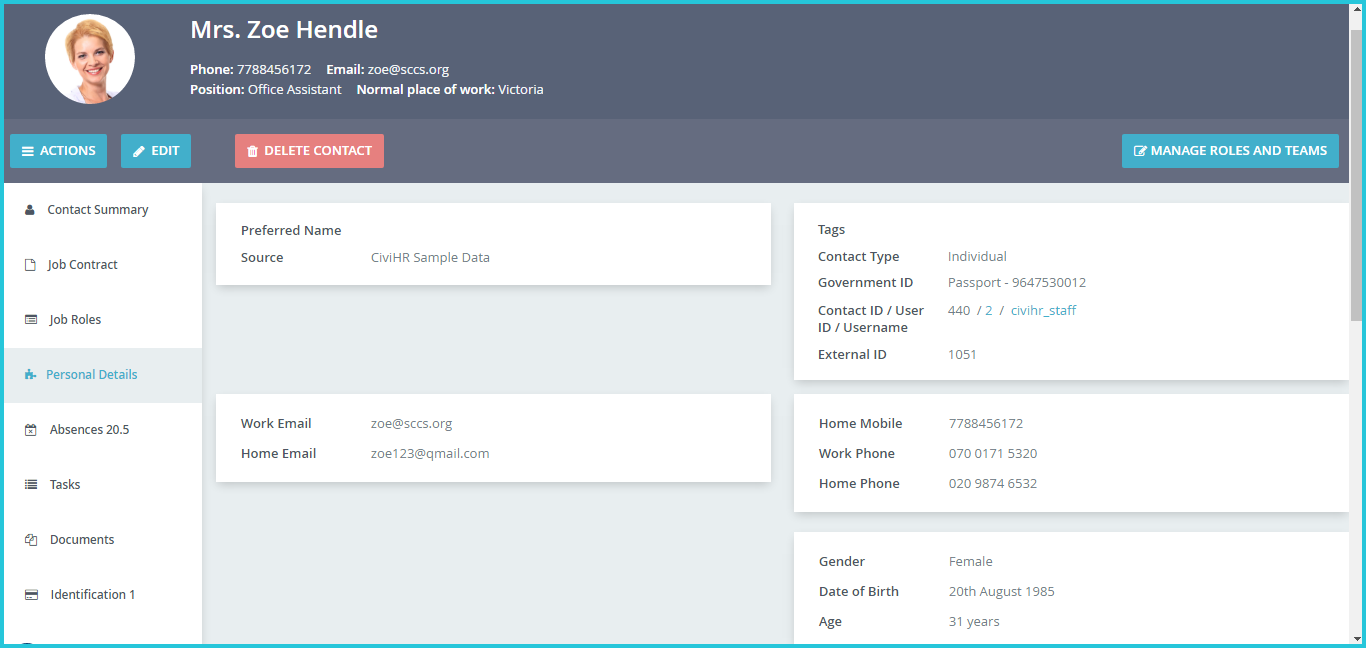Click the Tags label
Viewport: 1366px width, 648px height.
coord(832,230)
